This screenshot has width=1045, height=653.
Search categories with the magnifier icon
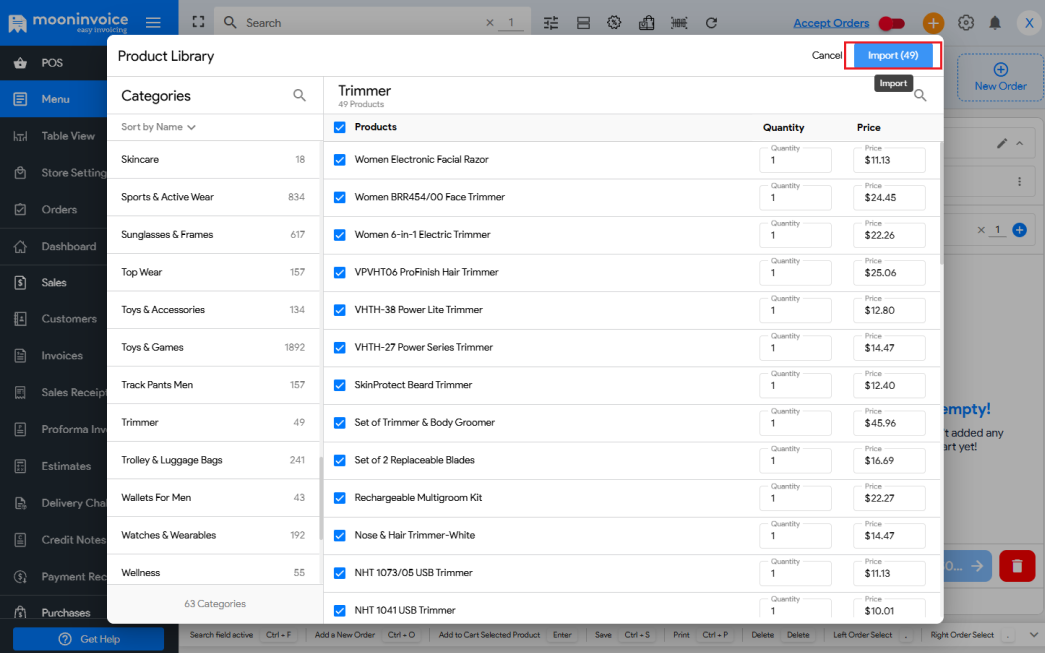299,96
